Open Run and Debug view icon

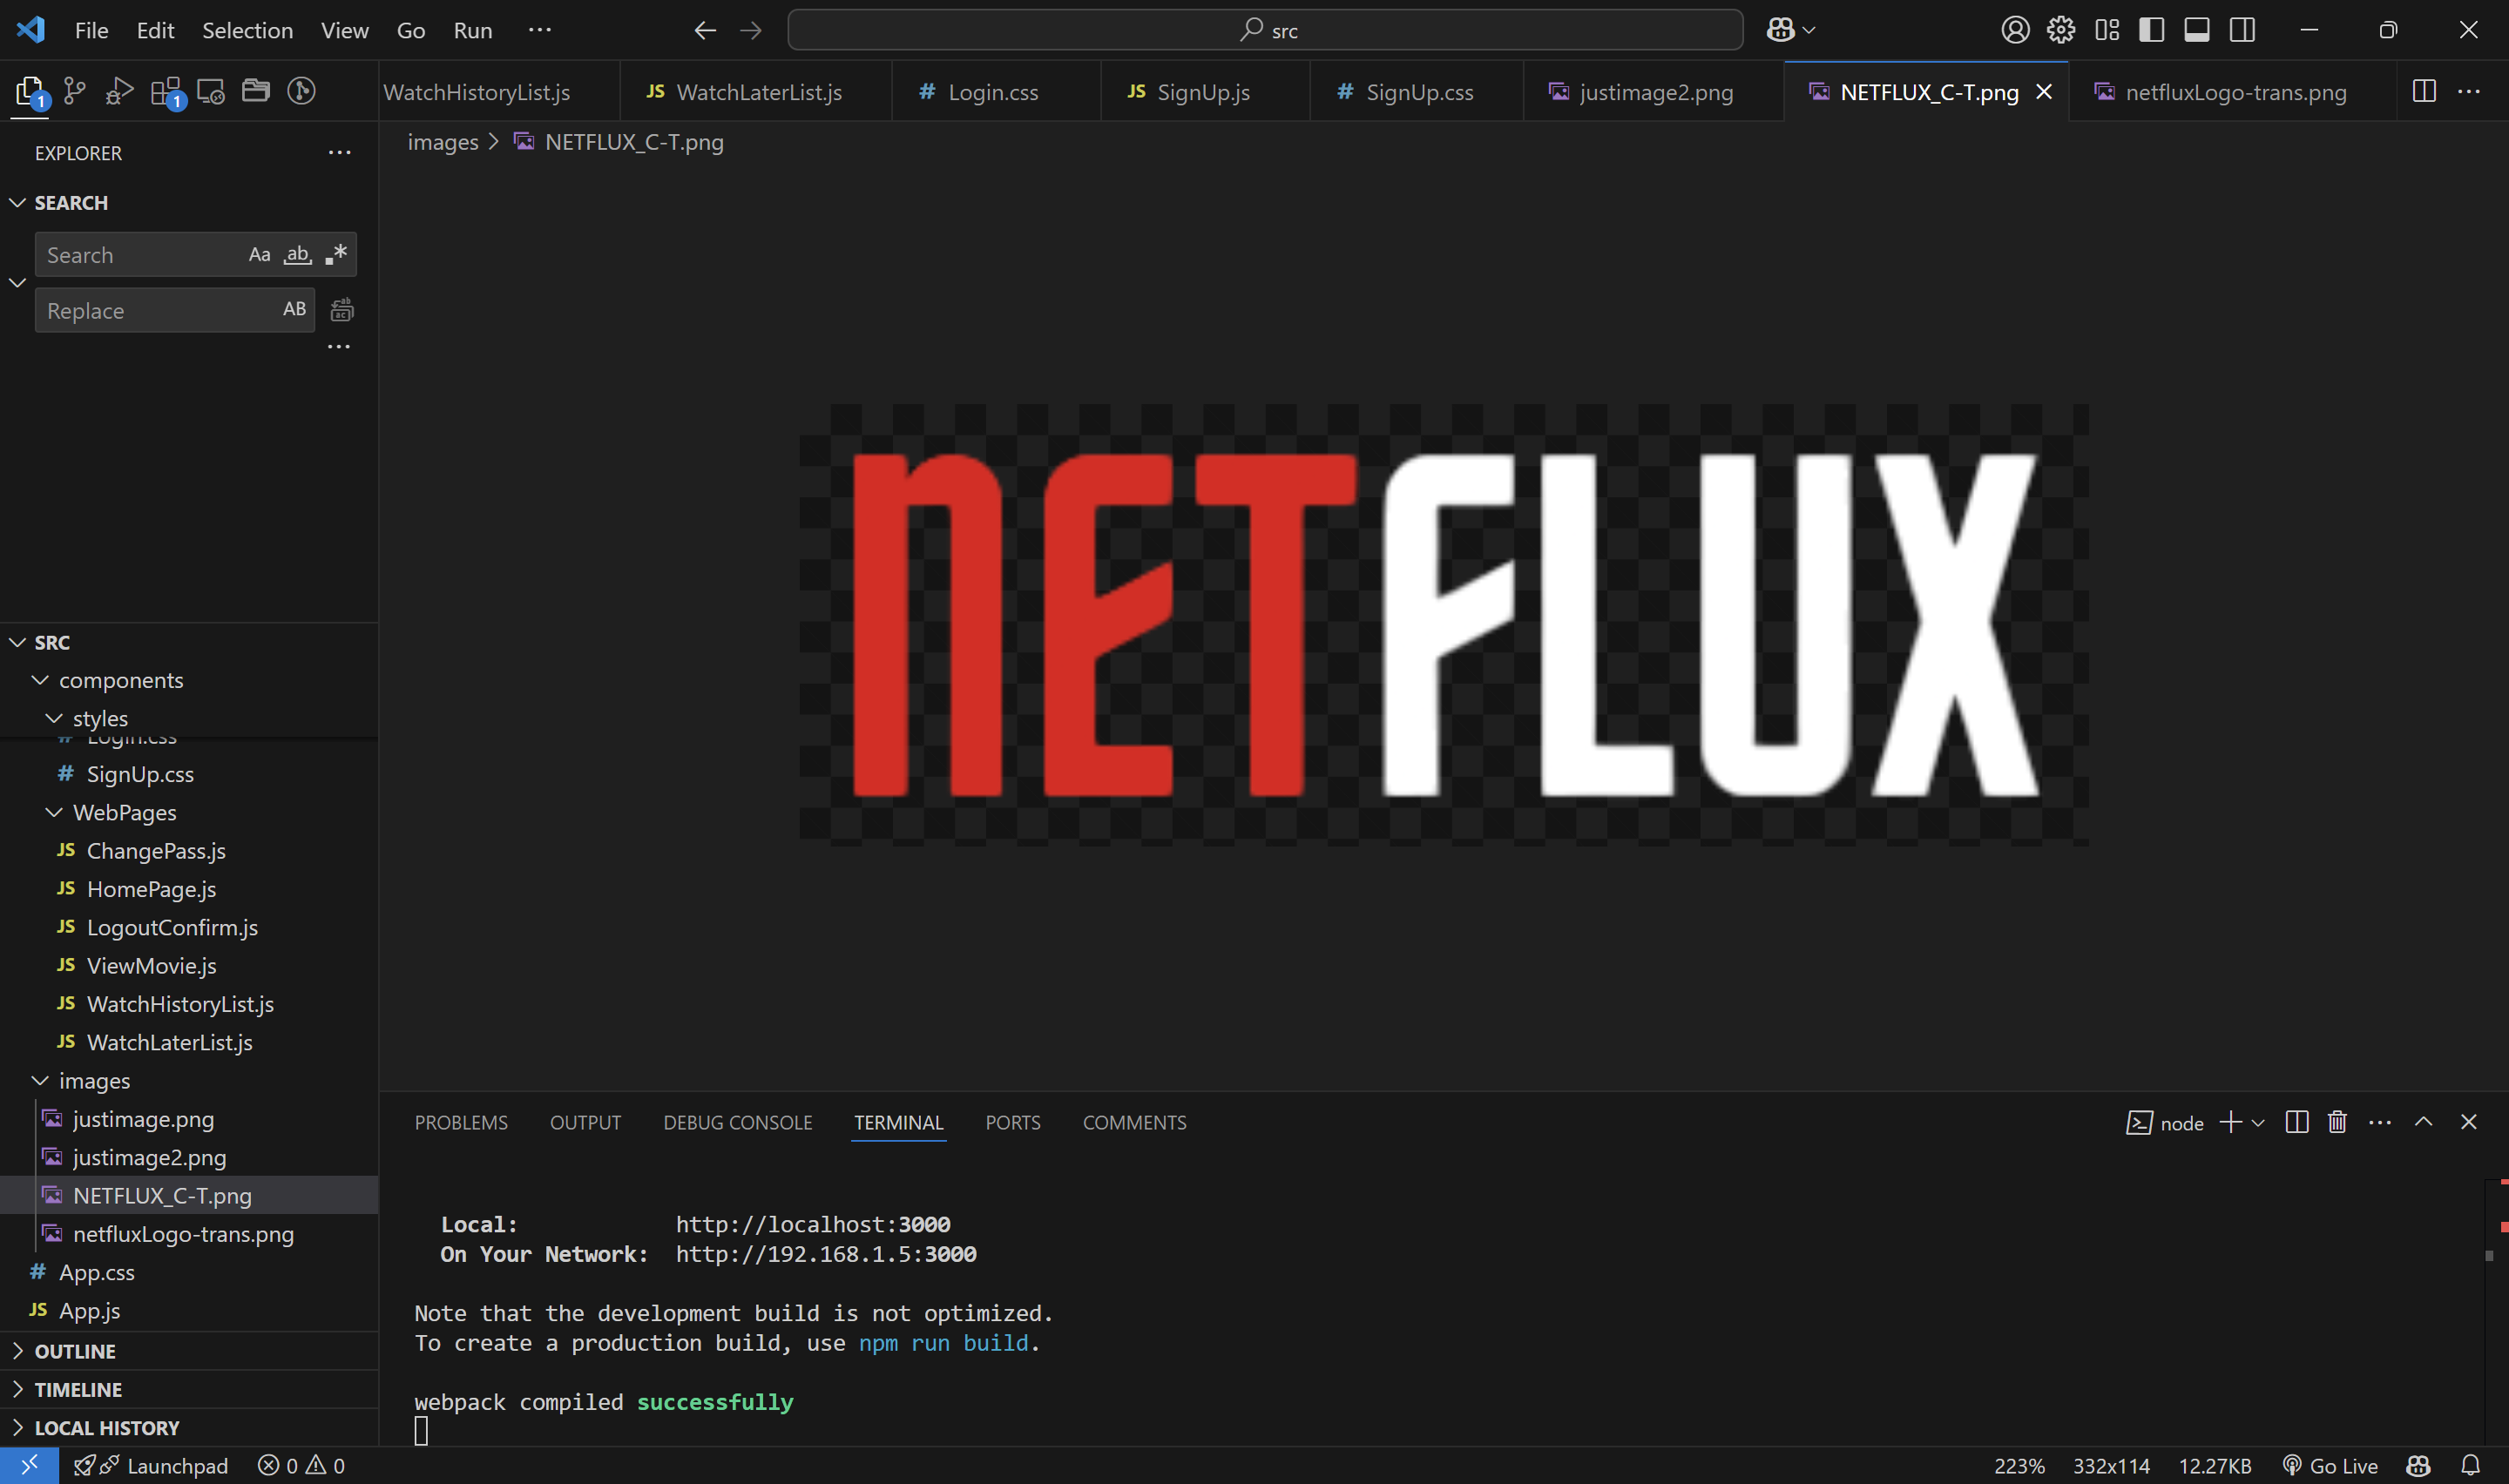pos(120,91)
